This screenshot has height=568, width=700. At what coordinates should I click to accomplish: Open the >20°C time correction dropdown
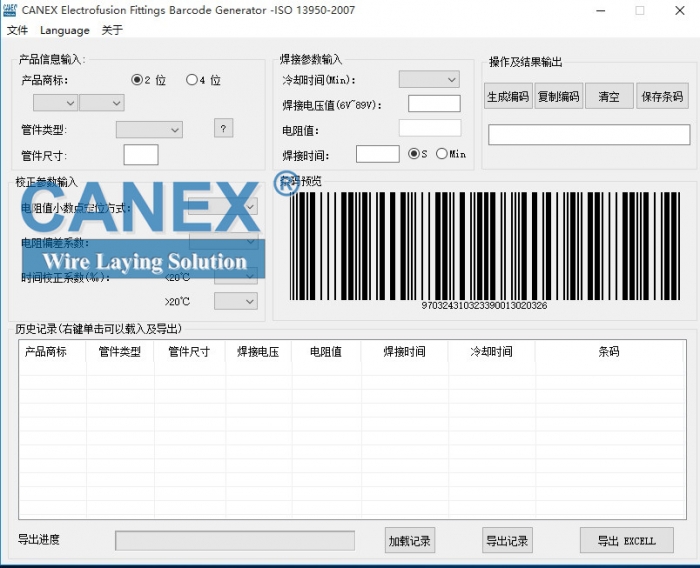click(x=236, y=301)
